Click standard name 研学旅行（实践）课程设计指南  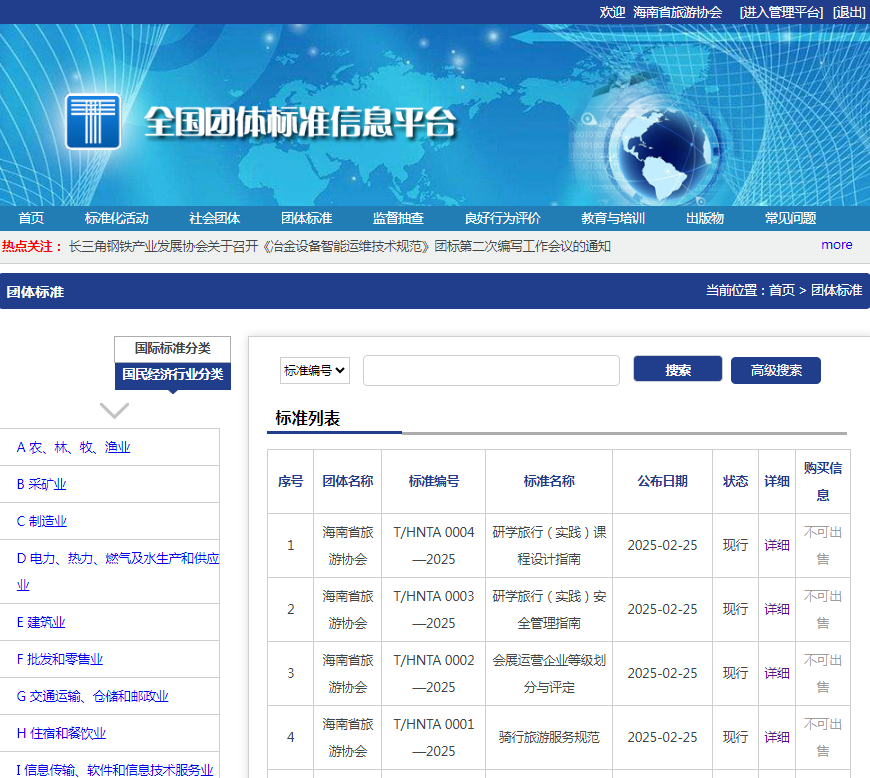click(x=549, y=545)
